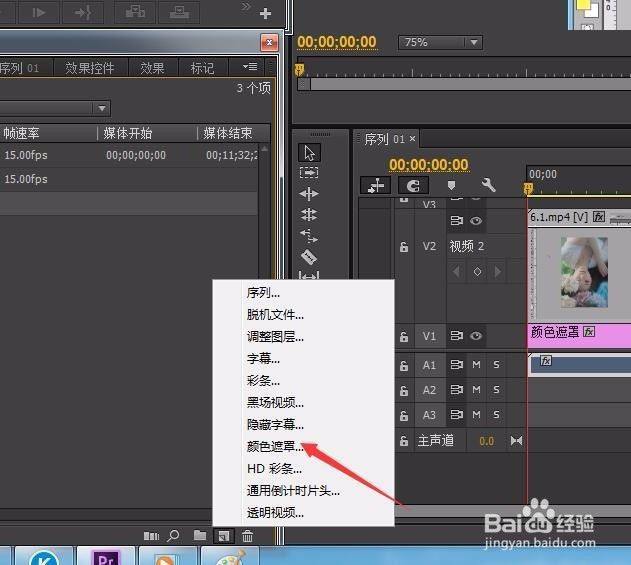Viewport: 631px width, 565px height.
Task: Open the K app icon in taskbar
Action: 44,557
